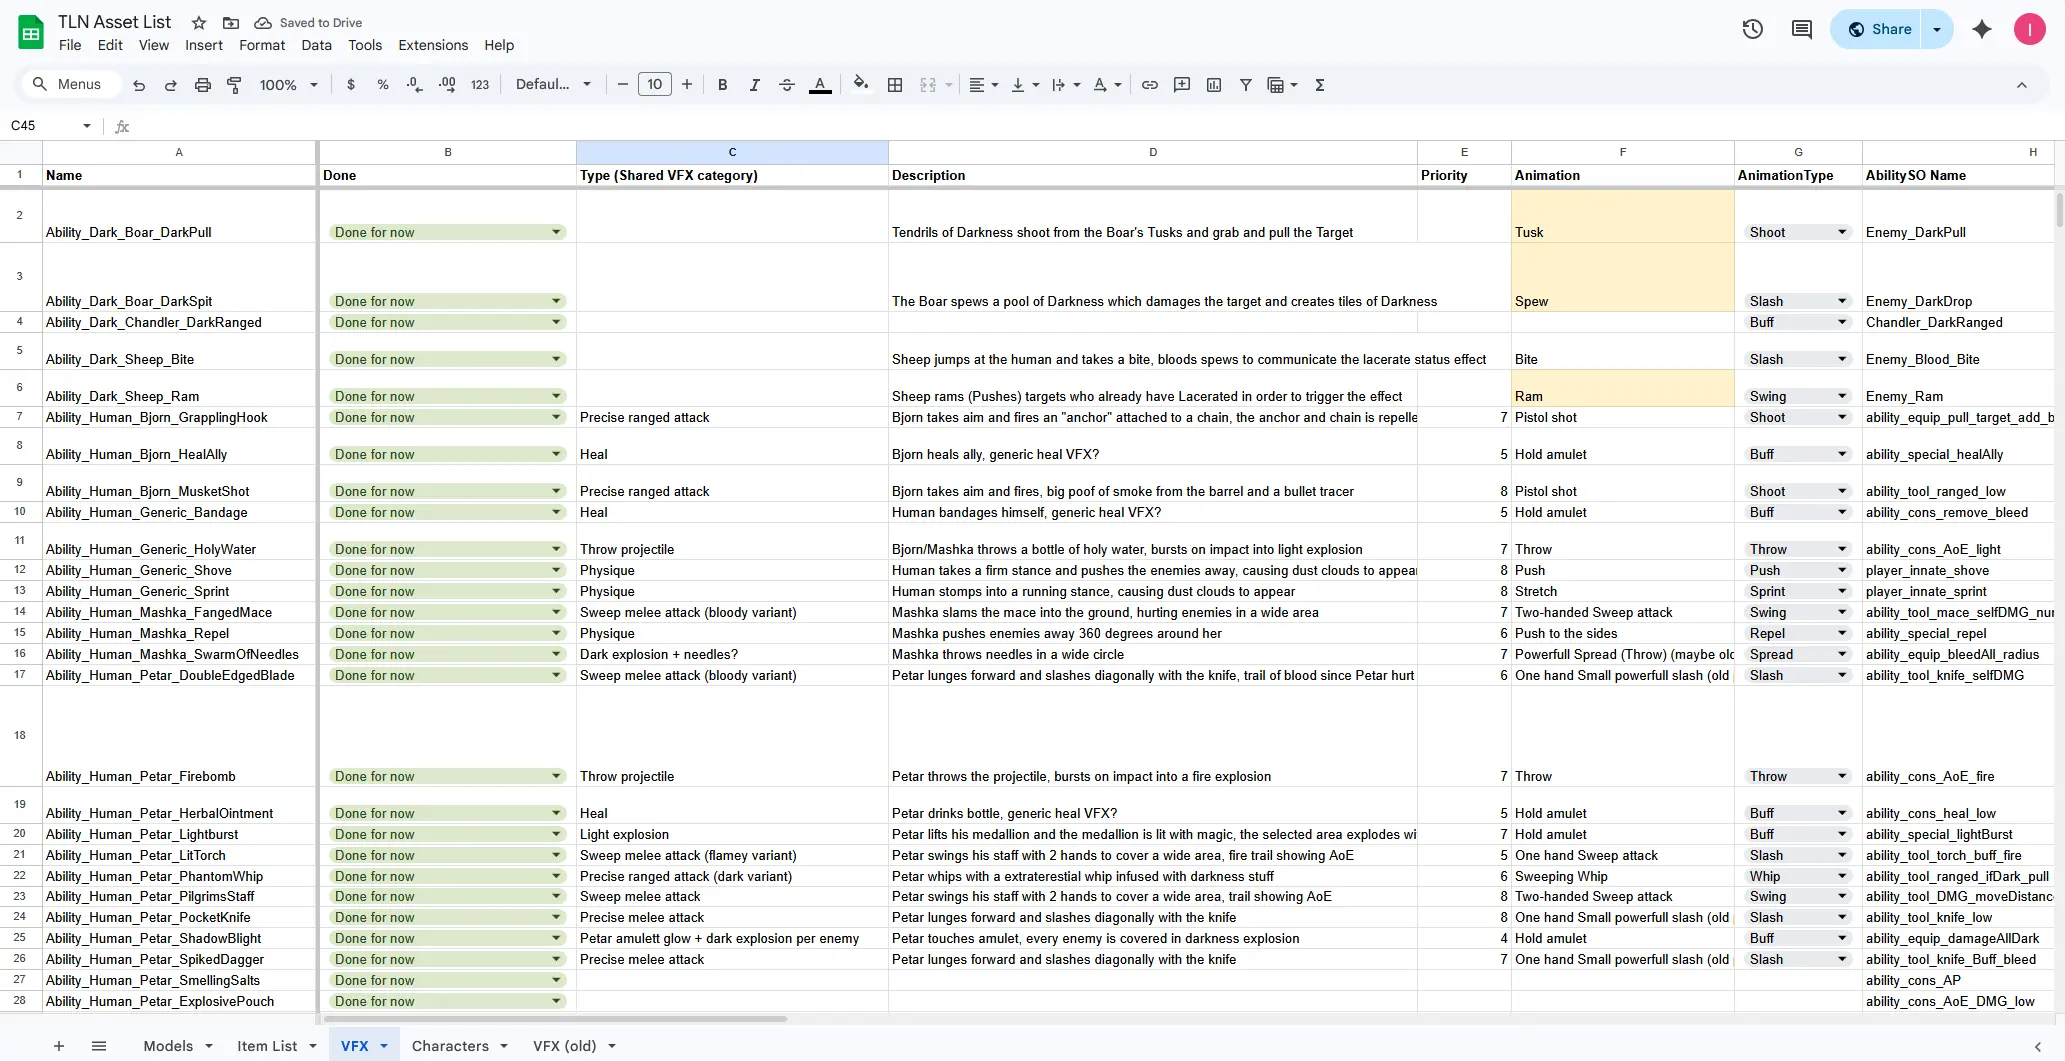The height and width of the screenshot is (1061, 2065).
Task: Toggle bold formatting
Action: pyautogui.click(x=722, y=85)
